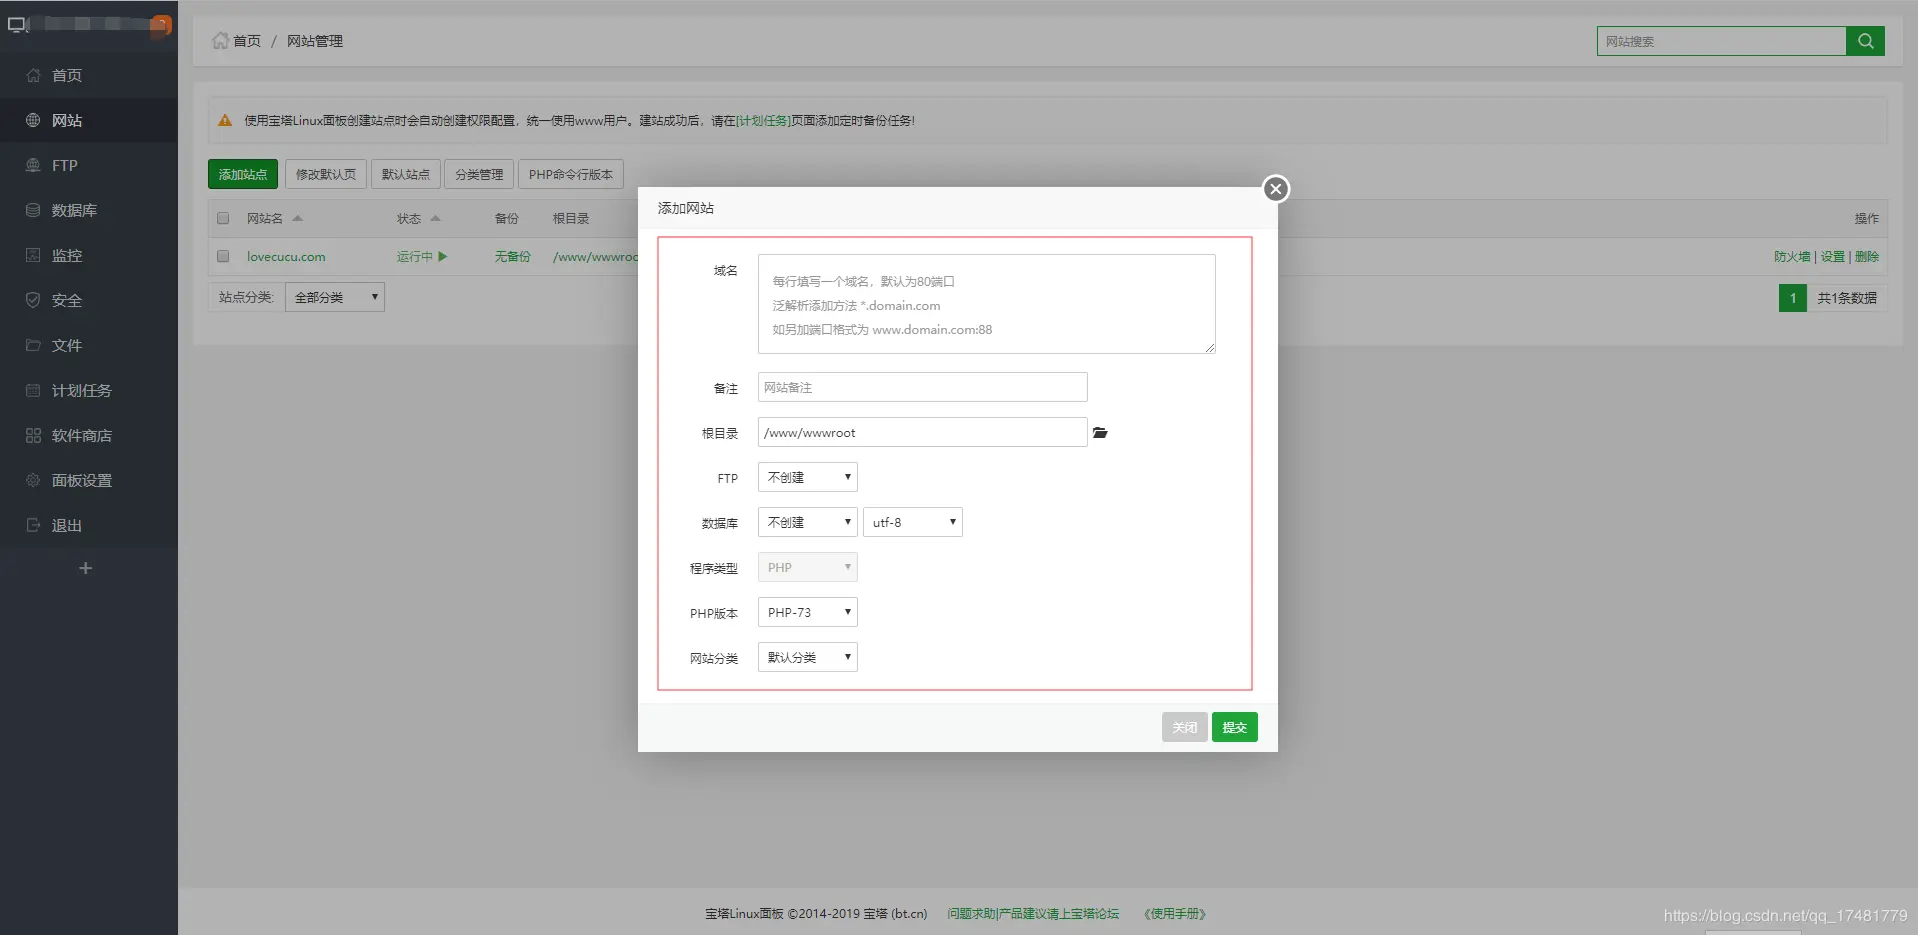Screen dimensions: 1918x935
Task: Open the 防火墙 link for lovecucu.com
Action: tap(1789, 256)
